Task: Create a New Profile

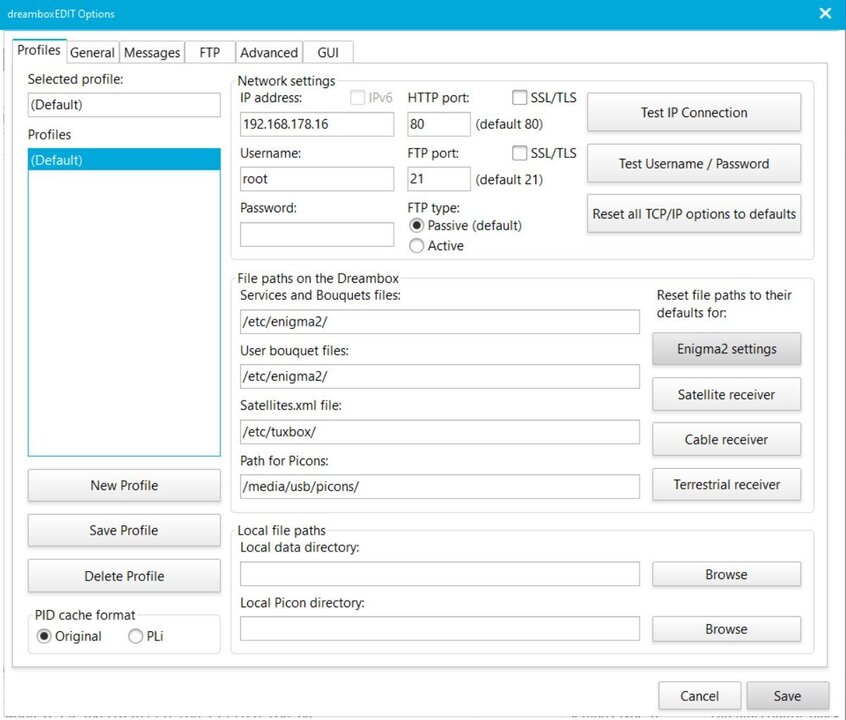Action: [123, 485]
